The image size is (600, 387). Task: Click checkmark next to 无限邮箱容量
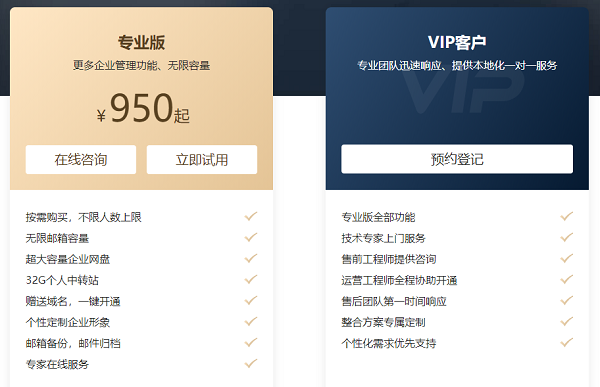[x=251, y=238]
